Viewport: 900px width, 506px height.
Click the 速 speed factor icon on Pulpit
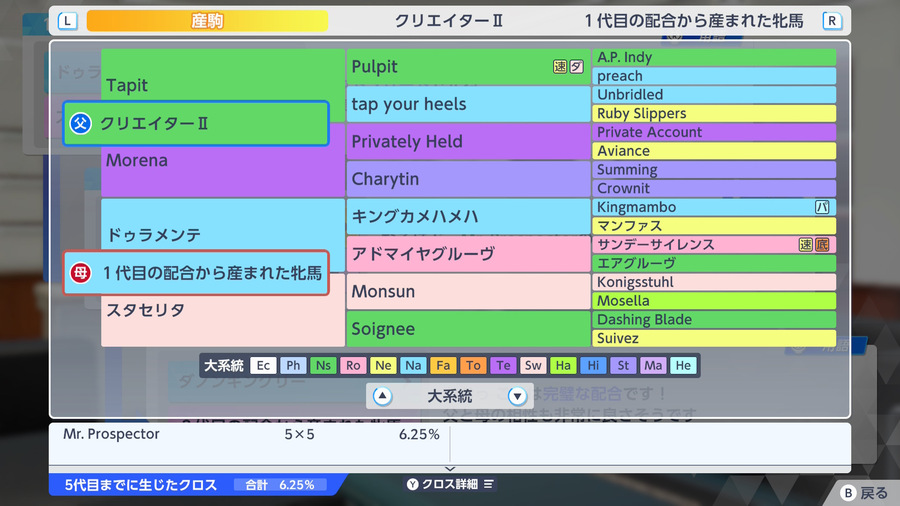[560, 67]
